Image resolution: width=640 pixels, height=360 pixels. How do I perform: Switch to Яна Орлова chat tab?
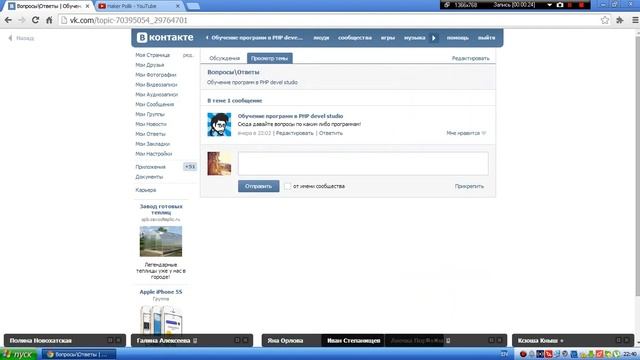[285, 340]
